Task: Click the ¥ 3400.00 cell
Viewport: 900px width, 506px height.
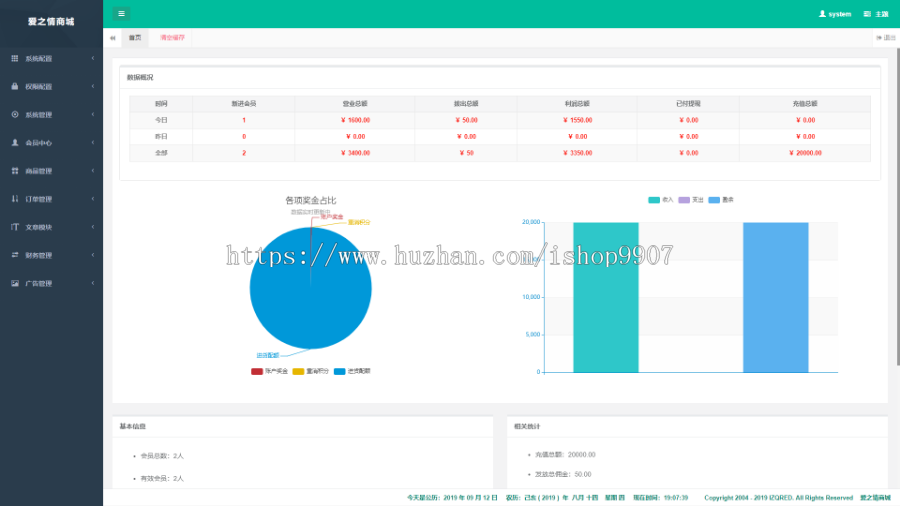Action: coord(355,153)
